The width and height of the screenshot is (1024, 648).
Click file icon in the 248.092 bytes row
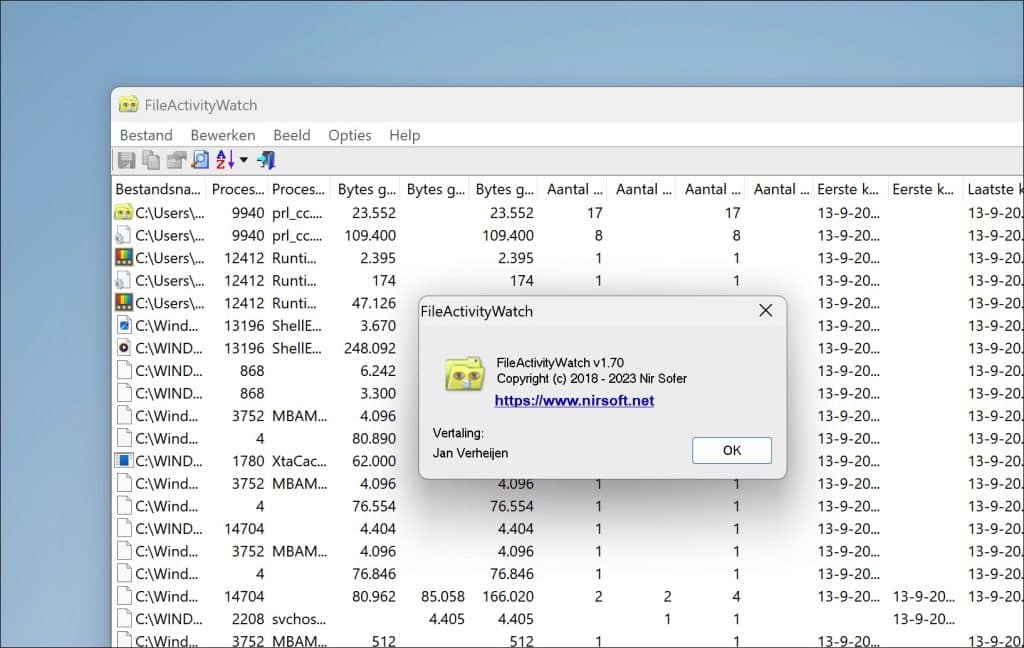[123, 348]
